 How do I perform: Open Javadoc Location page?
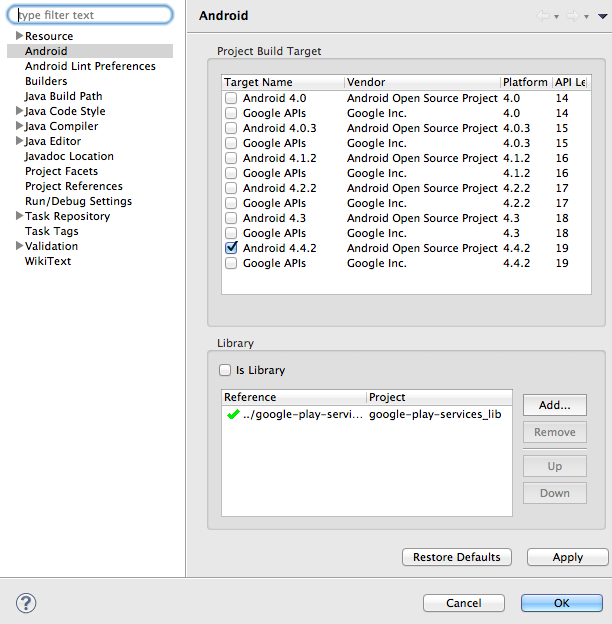(x=69, y=156)
